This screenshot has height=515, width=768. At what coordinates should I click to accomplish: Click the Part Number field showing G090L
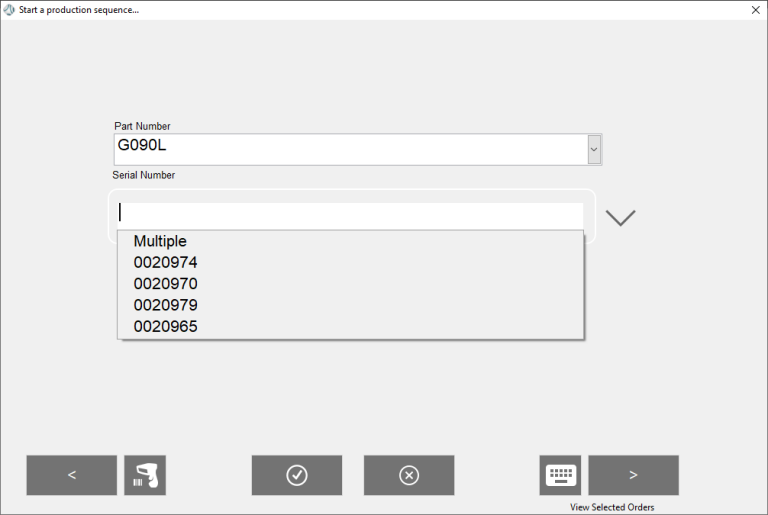click(x=351, y=149)
